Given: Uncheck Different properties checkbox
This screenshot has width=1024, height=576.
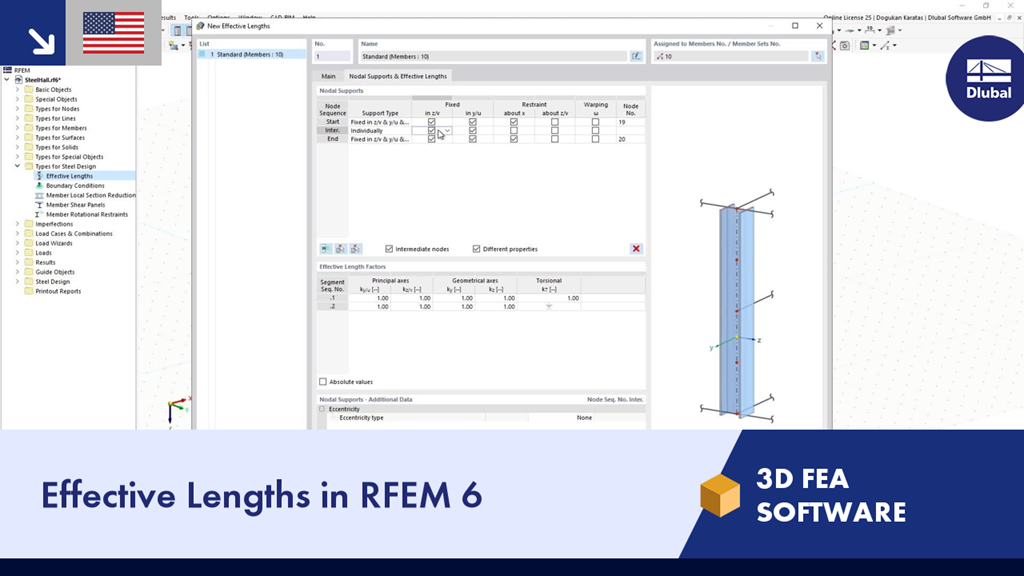Looking at the screenshot, I should (476, 249).
